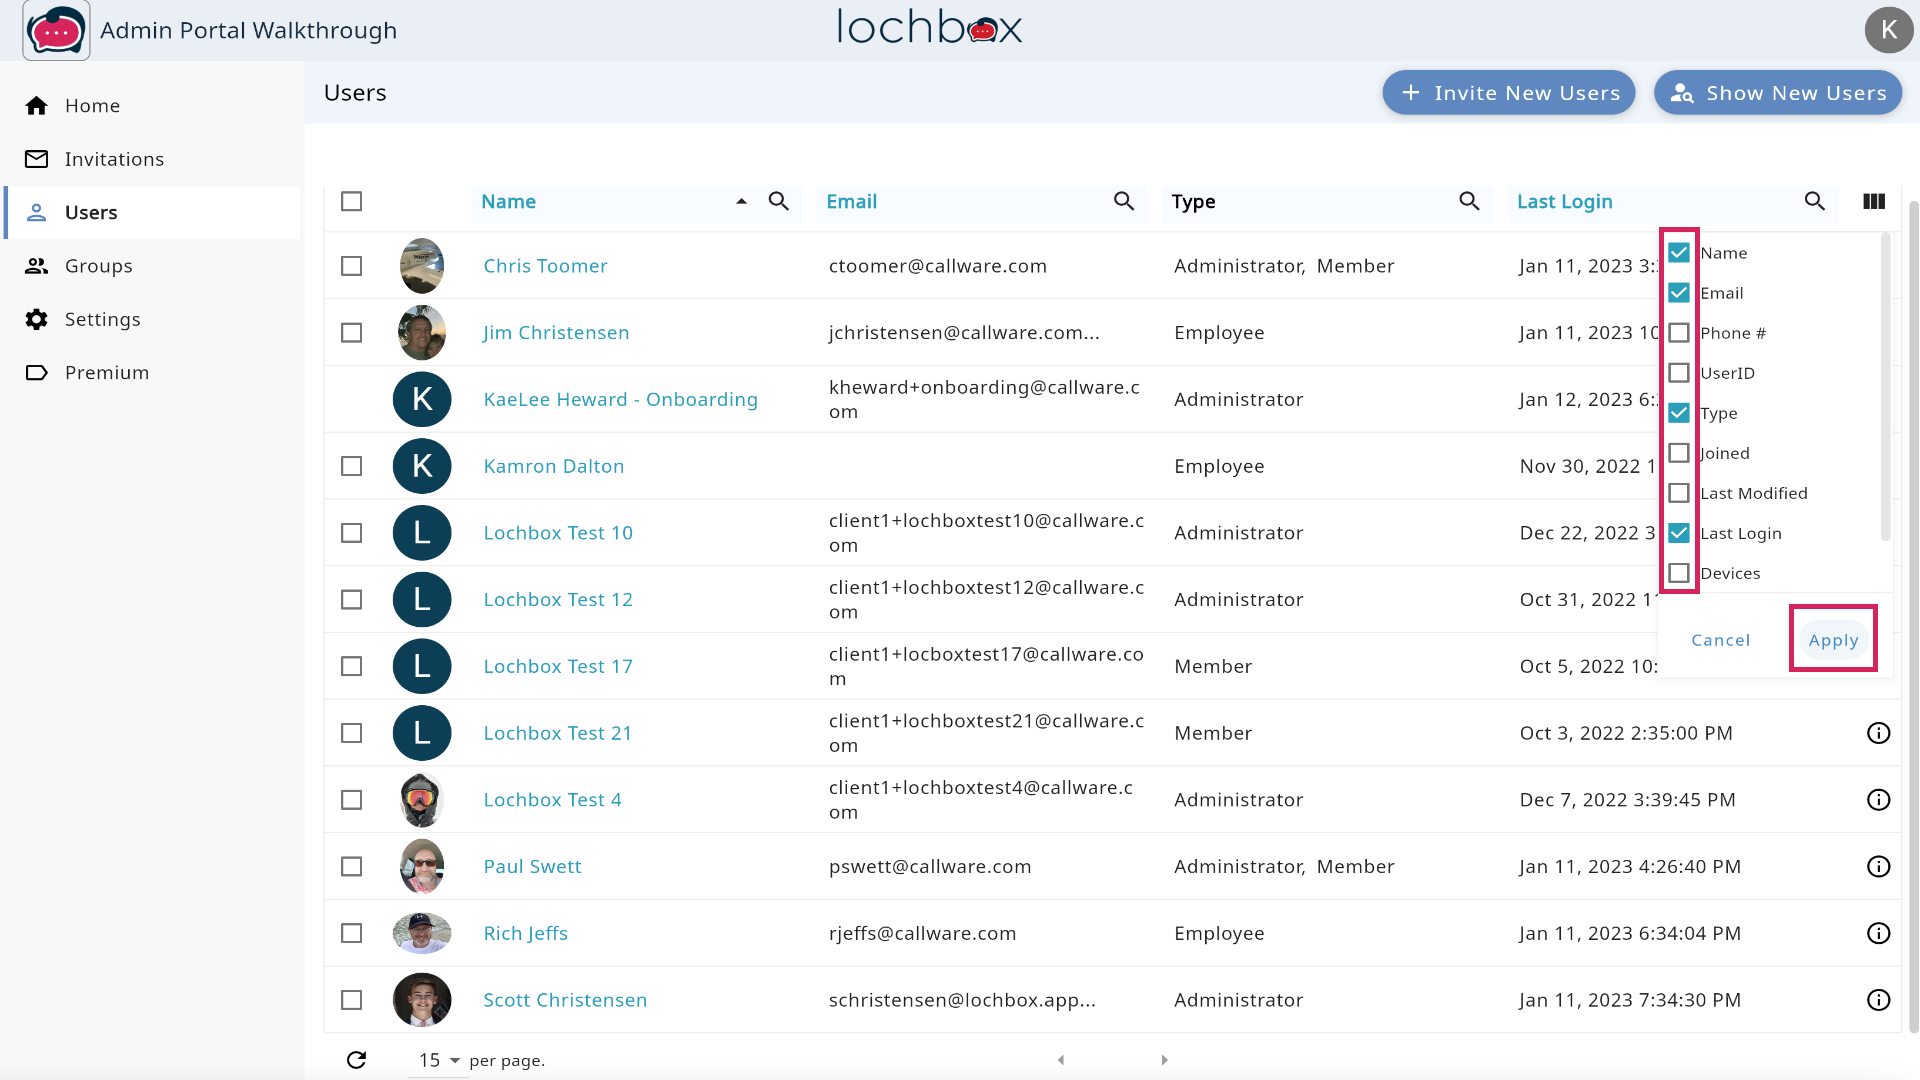Image resolution: width=1920 pixels, height=1080 pixels.
Task: Click the Name column search icon
Action: click(778, 201)
